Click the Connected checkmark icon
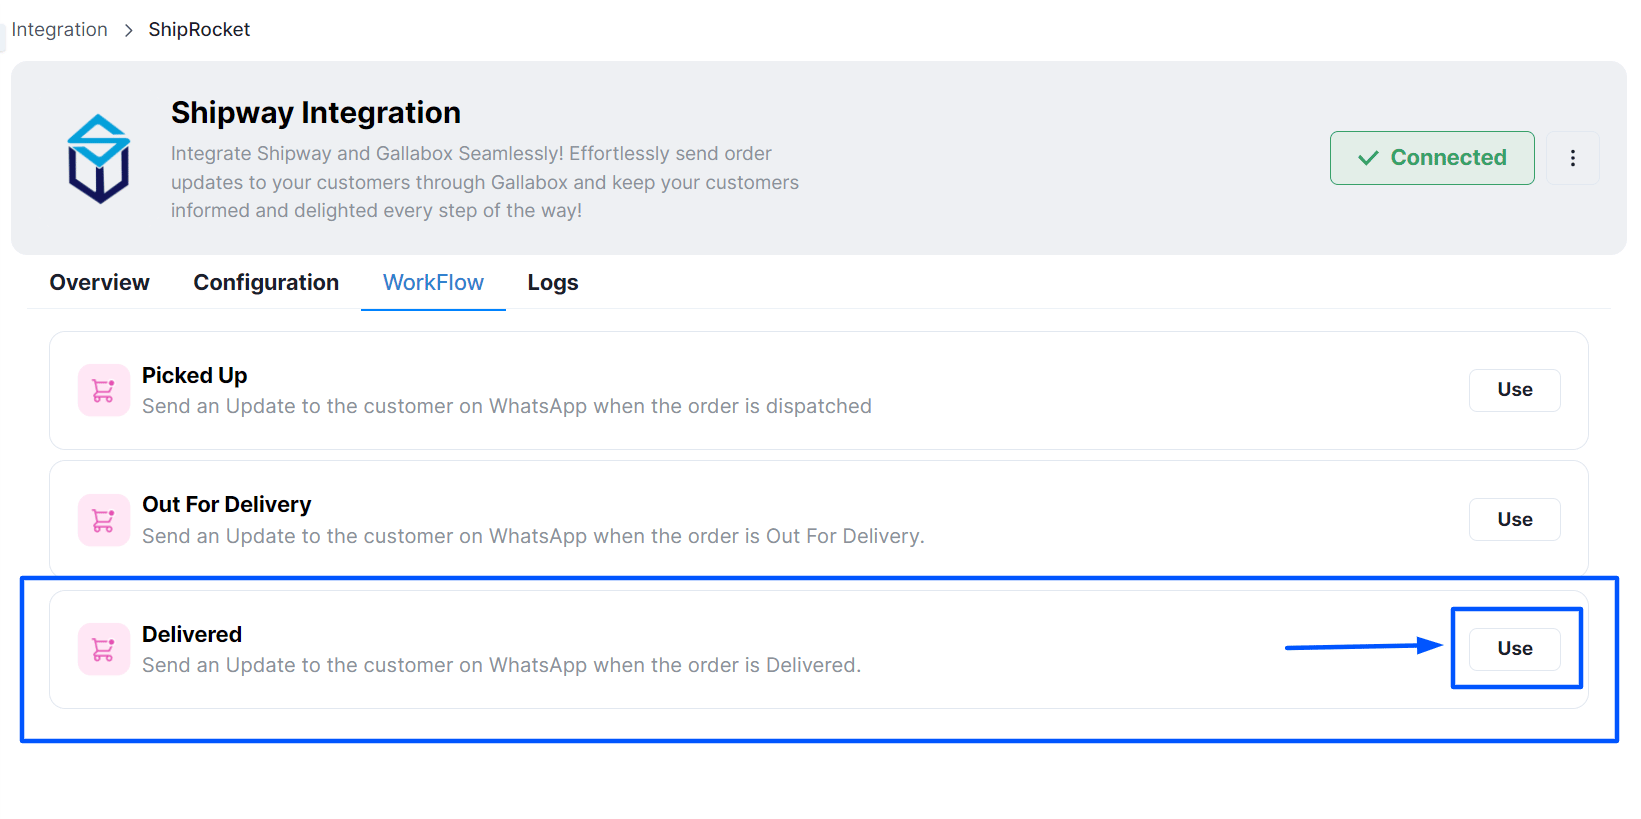1641x819 pixels. 1368,158
